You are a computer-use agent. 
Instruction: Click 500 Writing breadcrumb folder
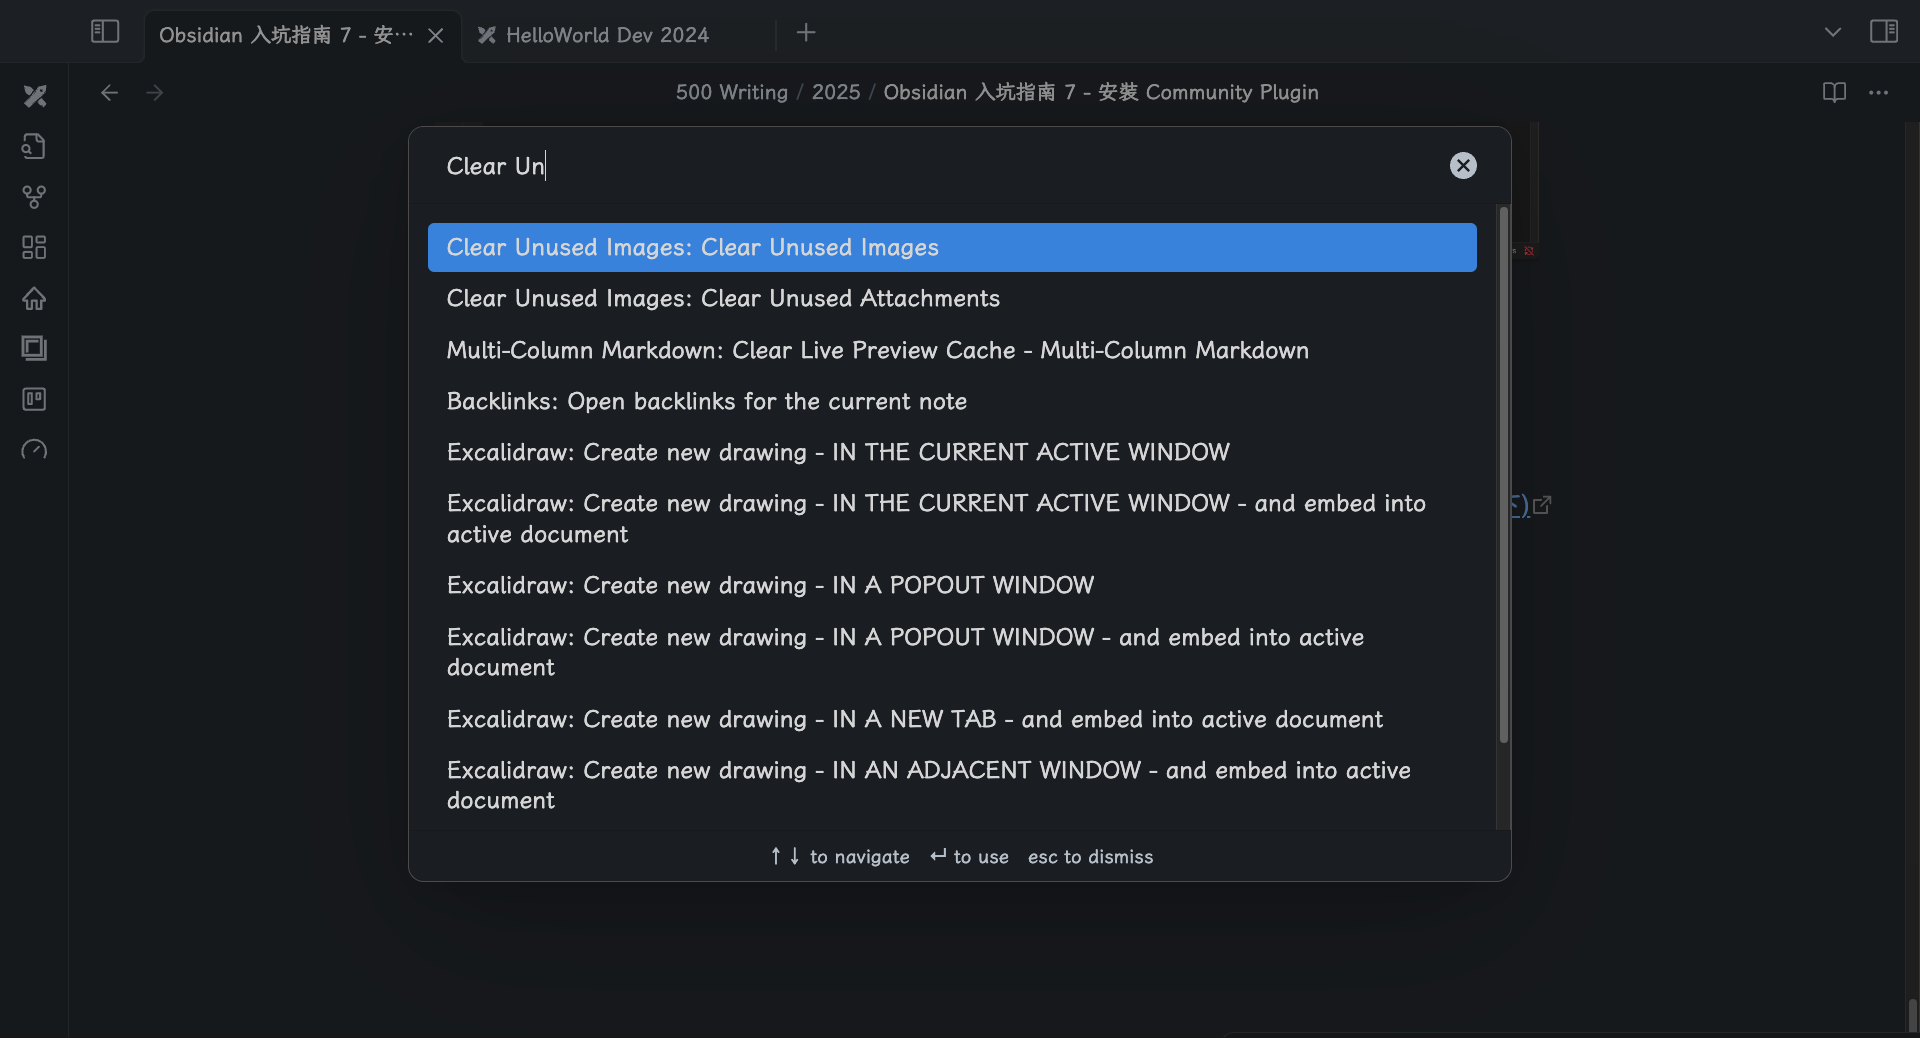(x=731, y=92)
